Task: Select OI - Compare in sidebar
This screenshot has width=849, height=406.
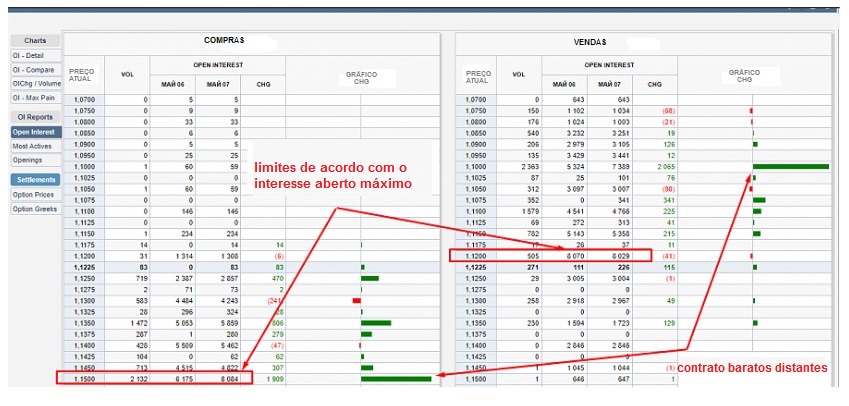Action: pos(30,69)
